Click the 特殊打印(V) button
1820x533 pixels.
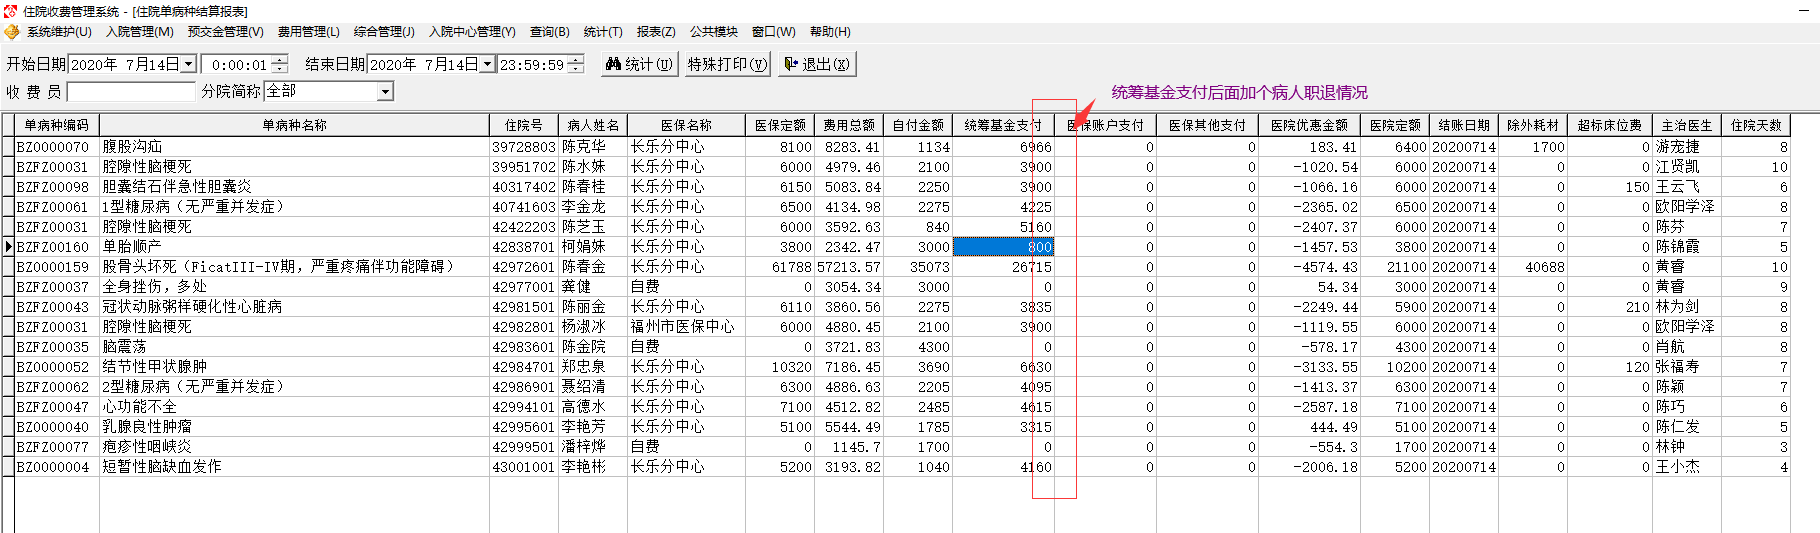point(727,64)
